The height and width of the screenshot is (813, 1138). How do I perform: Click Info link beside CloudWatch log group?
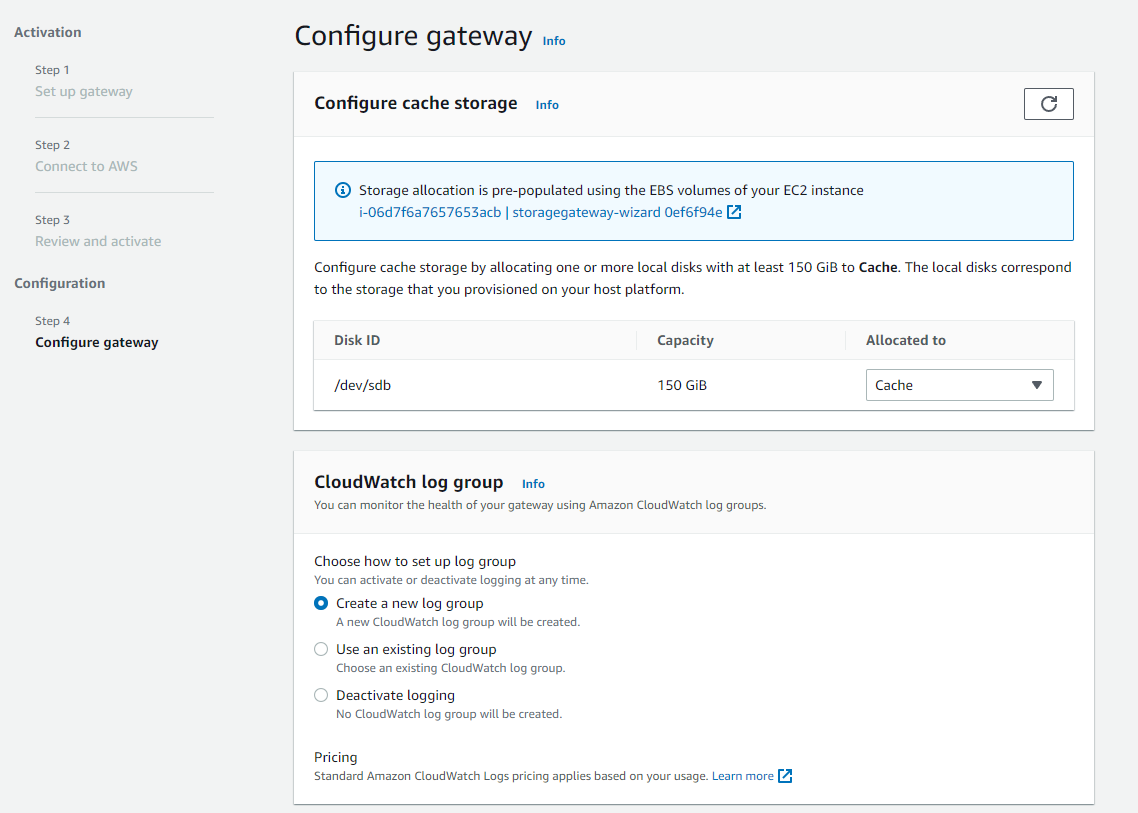pyautogui.click(x=533, y=484)
